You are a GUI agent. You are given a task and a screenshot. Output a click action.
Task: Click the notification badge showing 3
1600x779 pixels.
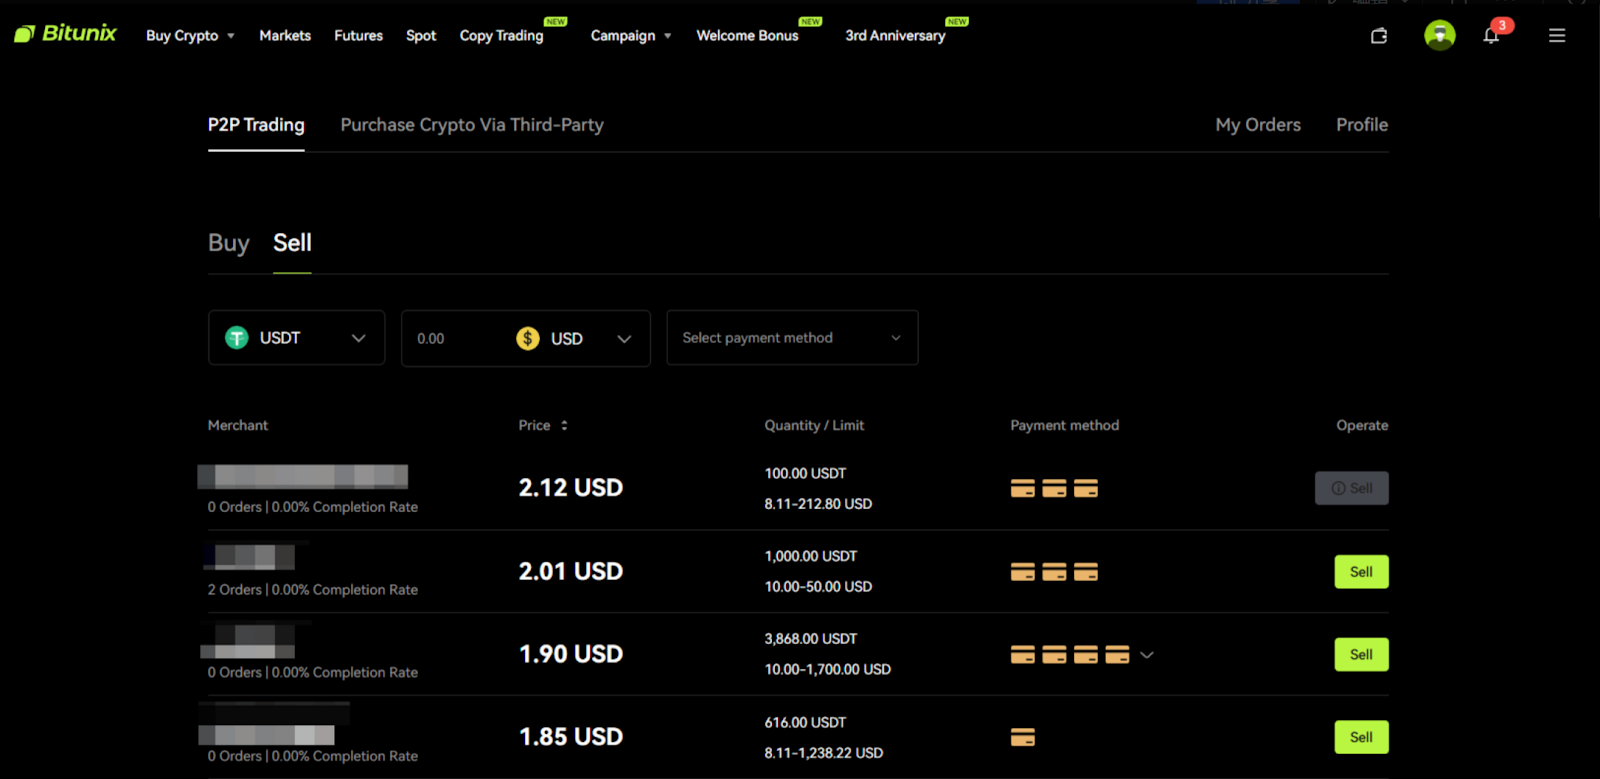click(1502, 25)
